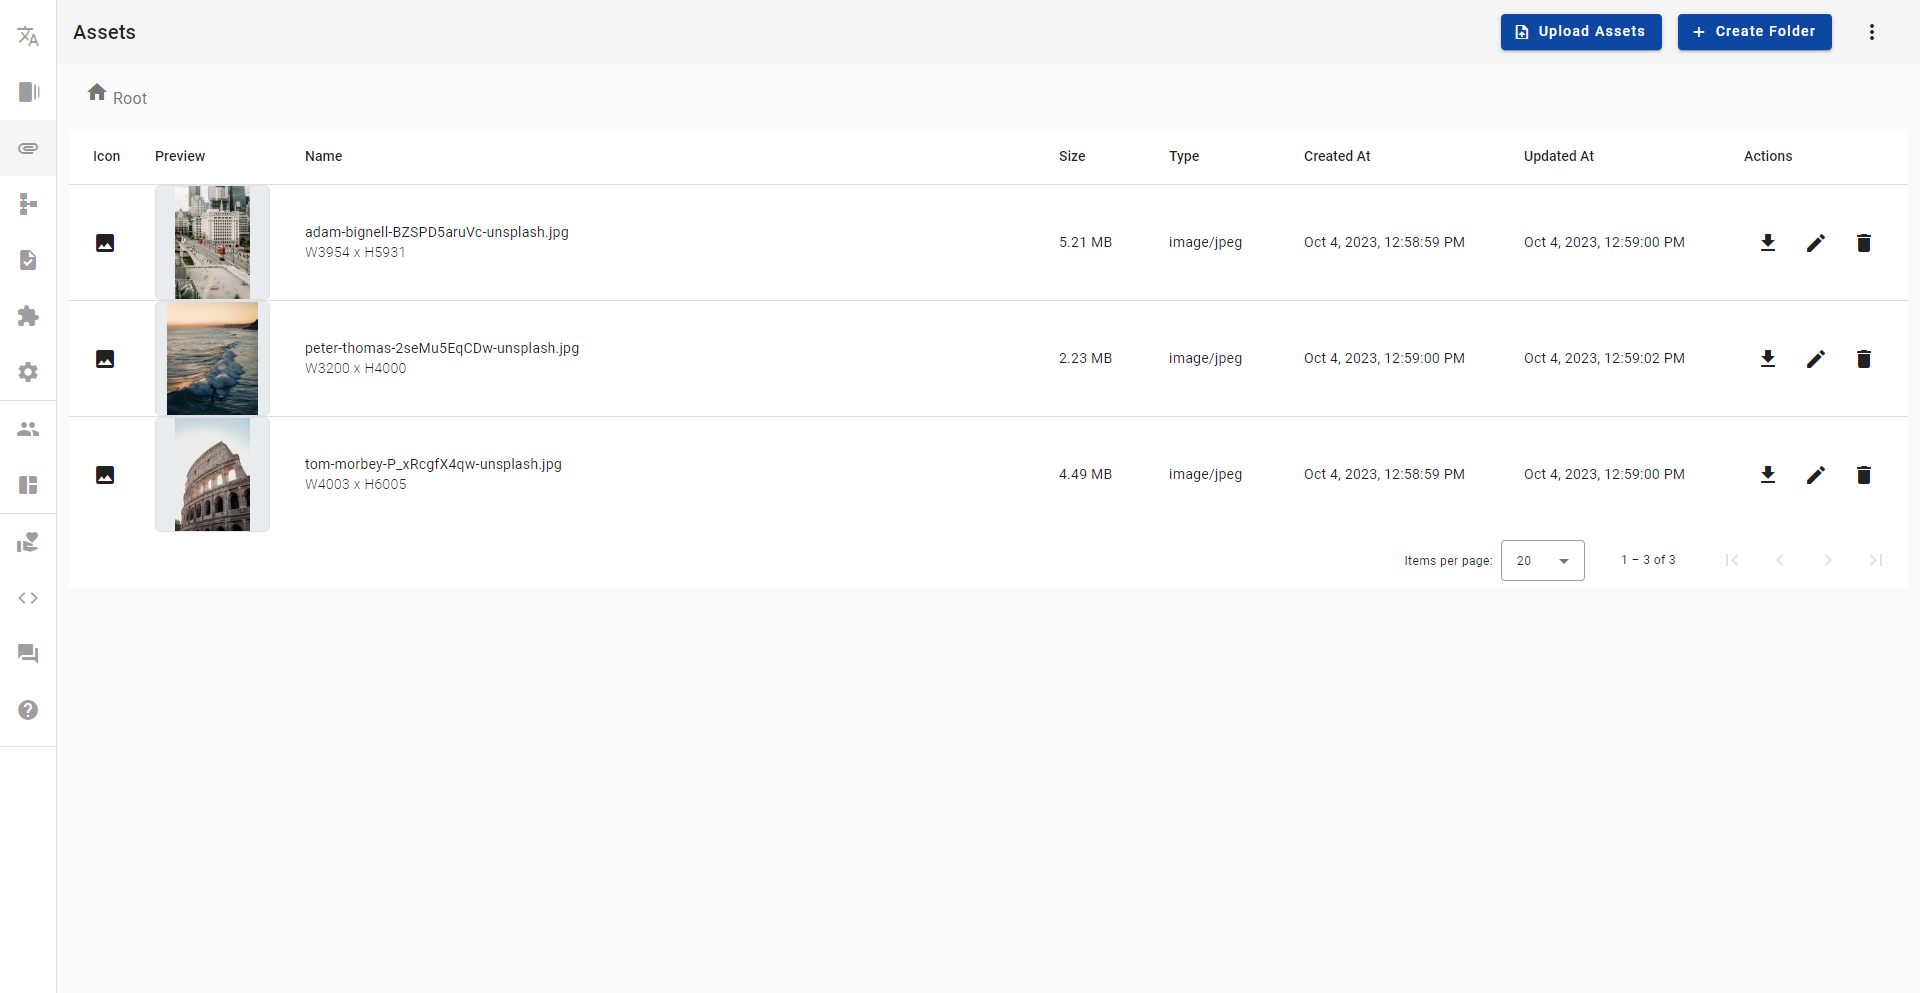Screen dimensions: 1920x993
Task: Open the three-dot more options menu
Action: coord(1871,32)
